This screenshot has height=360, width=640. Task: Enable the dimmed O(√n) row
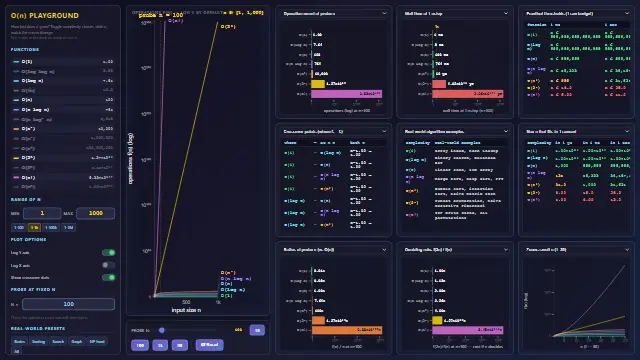coord(63,90)
